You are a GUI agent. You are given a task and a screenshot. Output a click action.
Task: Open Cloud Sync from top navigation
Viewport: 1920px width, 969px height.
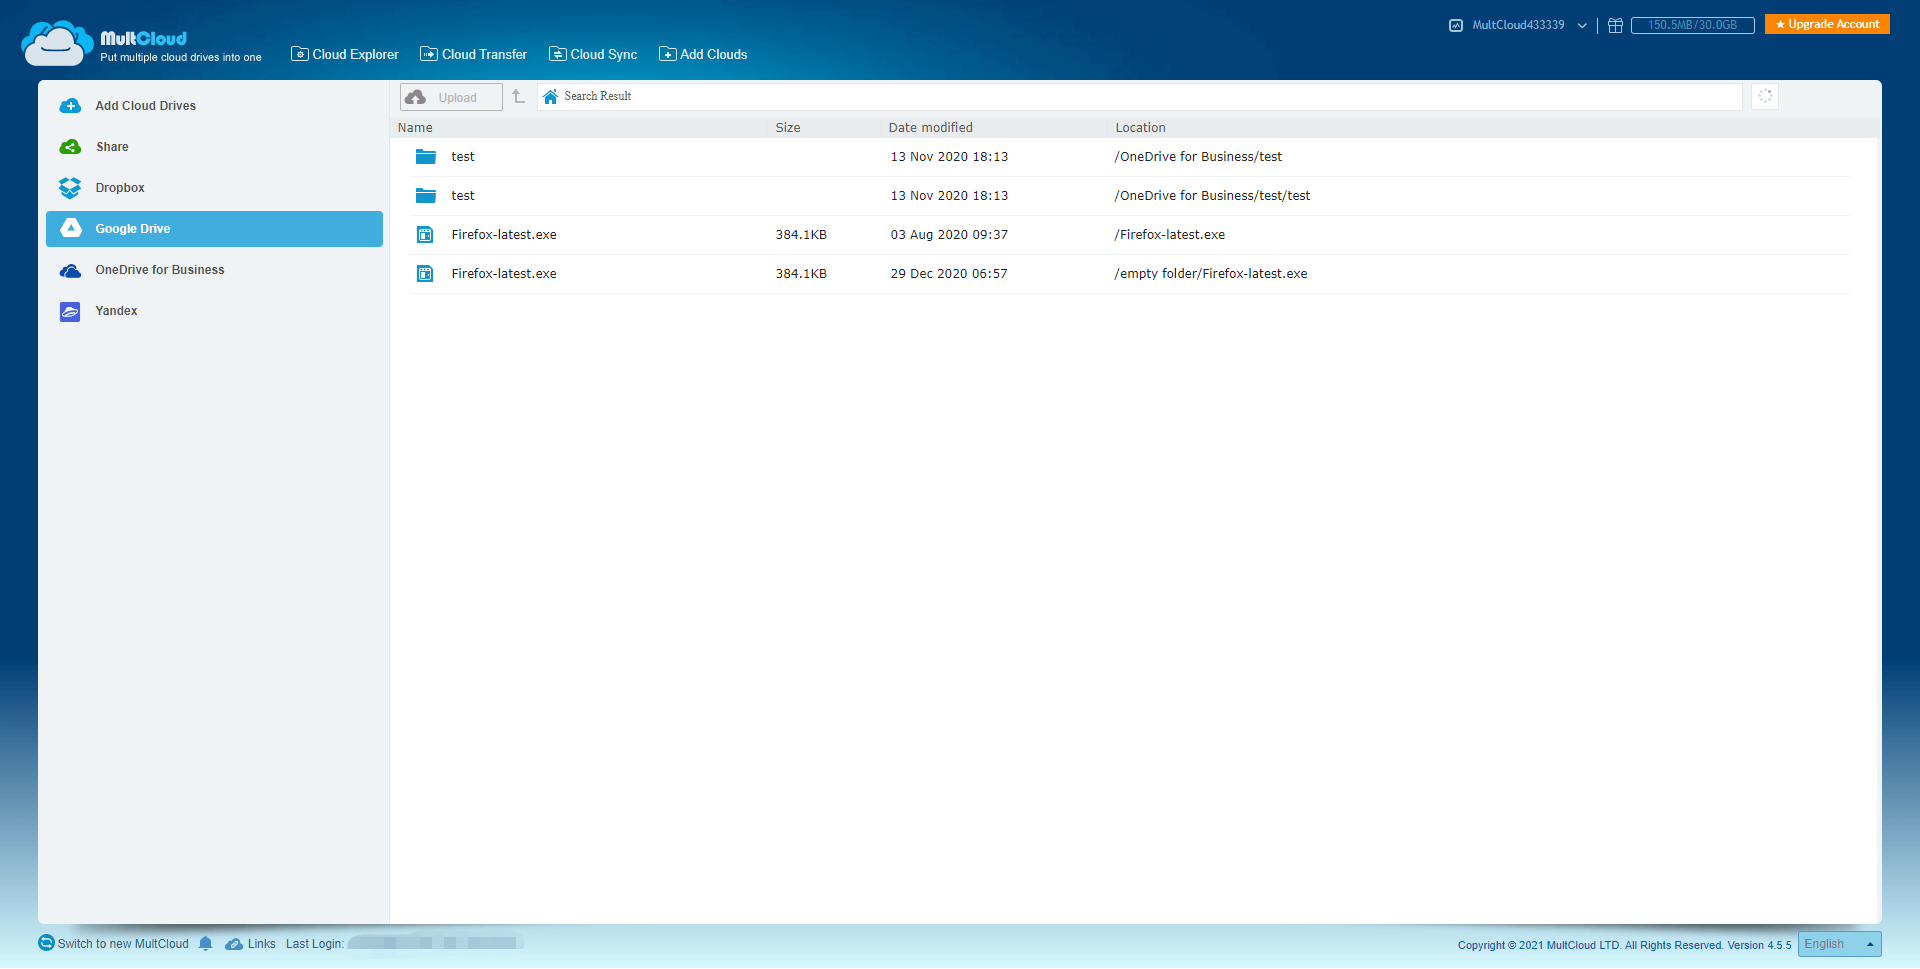tap(593, 55)
